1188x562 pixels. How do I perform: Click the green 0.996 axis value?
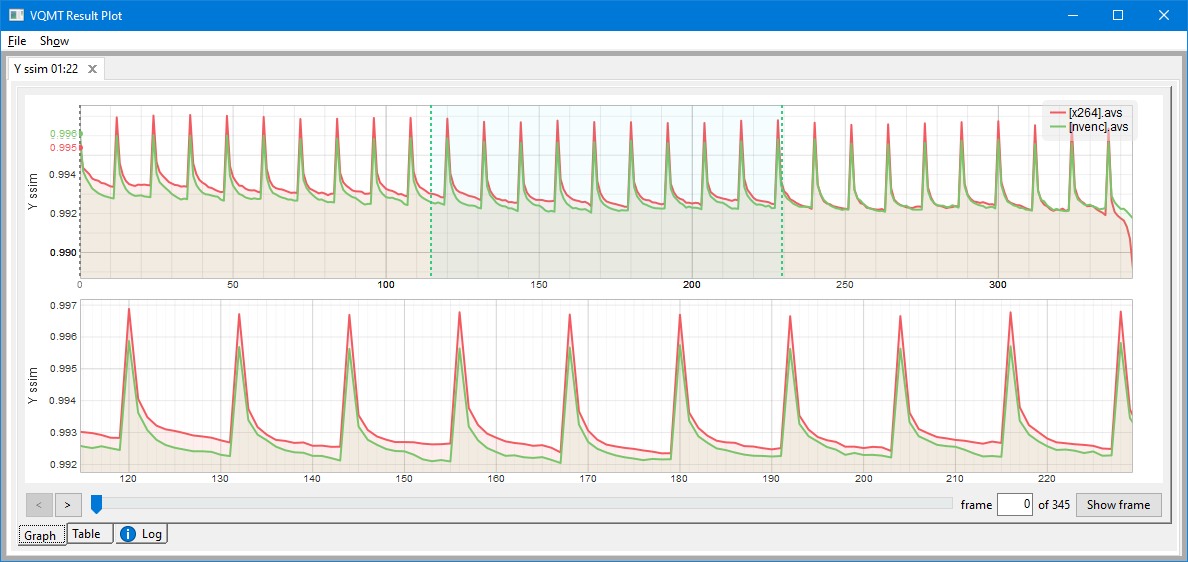click(x=63, y=133)
